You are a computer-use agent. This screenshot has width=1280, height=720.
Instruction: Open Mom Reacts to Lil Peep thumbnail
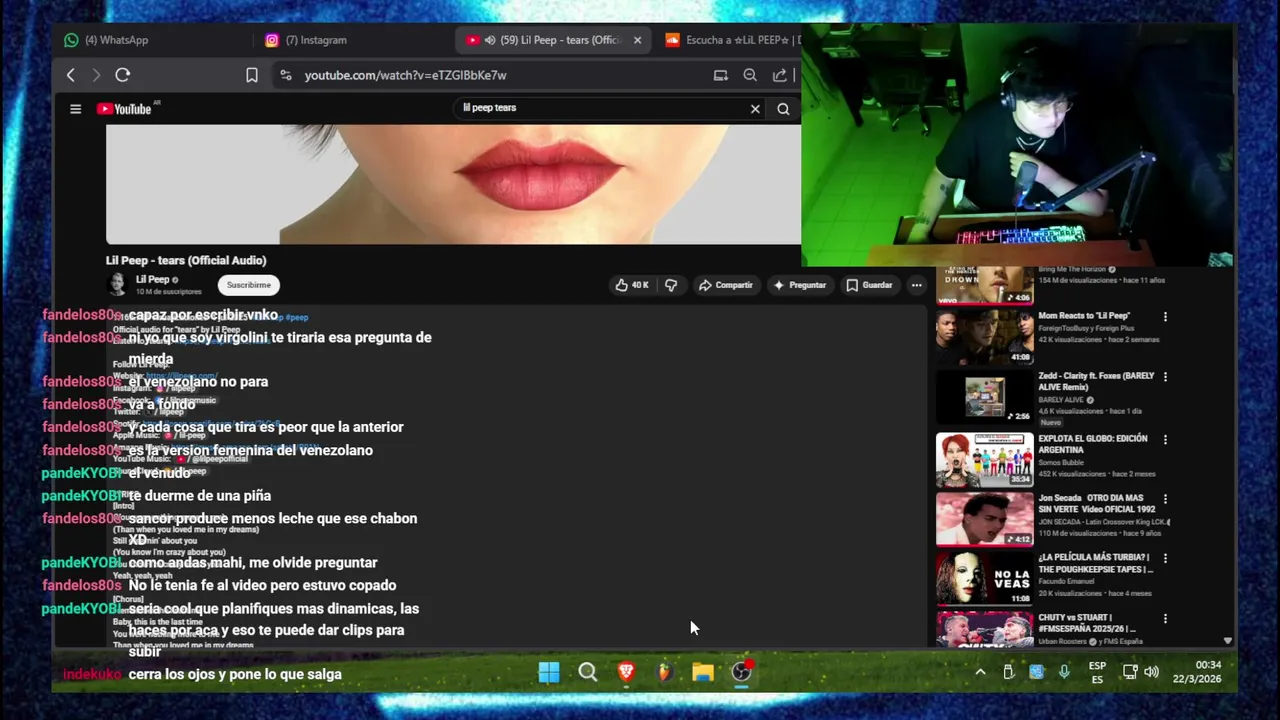coord(984,336)
